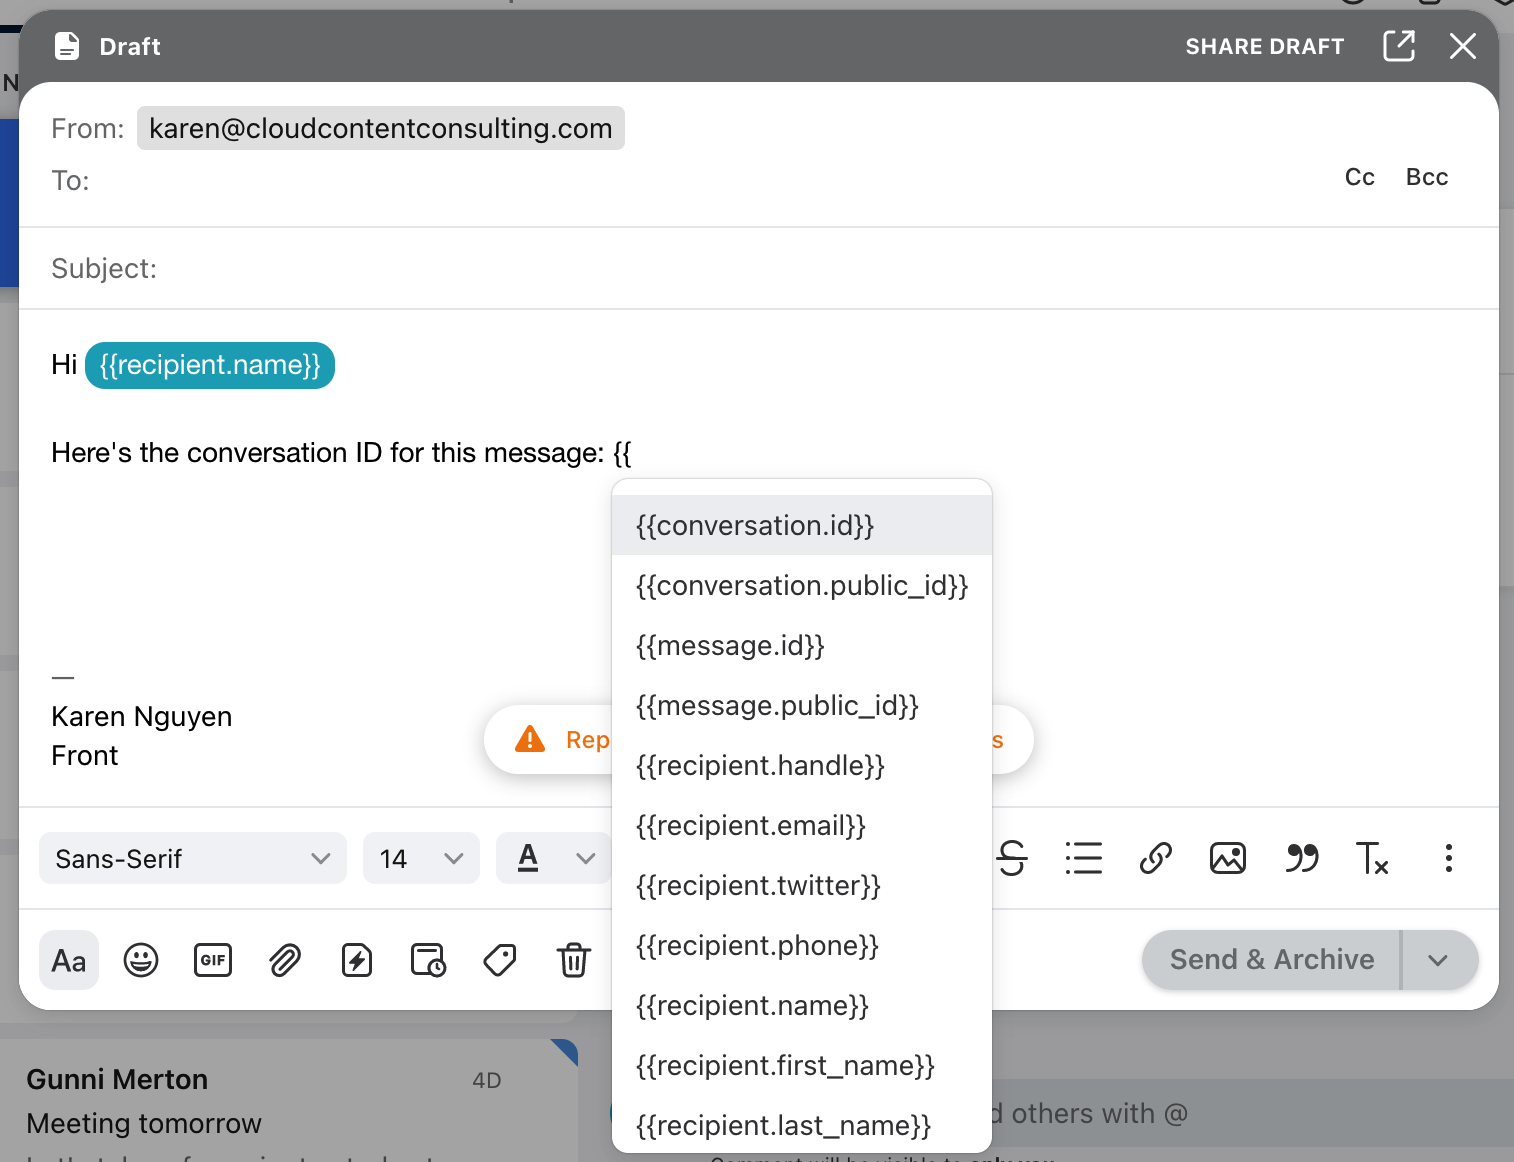Open the font size 14 dropdown
Viewport: 1514px width, 1162px height.
[x=421, y=858]
